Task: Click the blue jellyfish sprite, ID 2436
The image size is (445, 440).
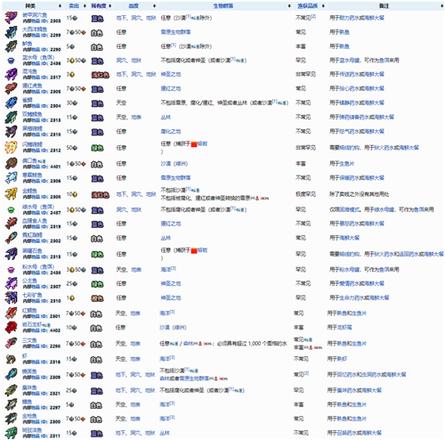Action: pos(11,61)
